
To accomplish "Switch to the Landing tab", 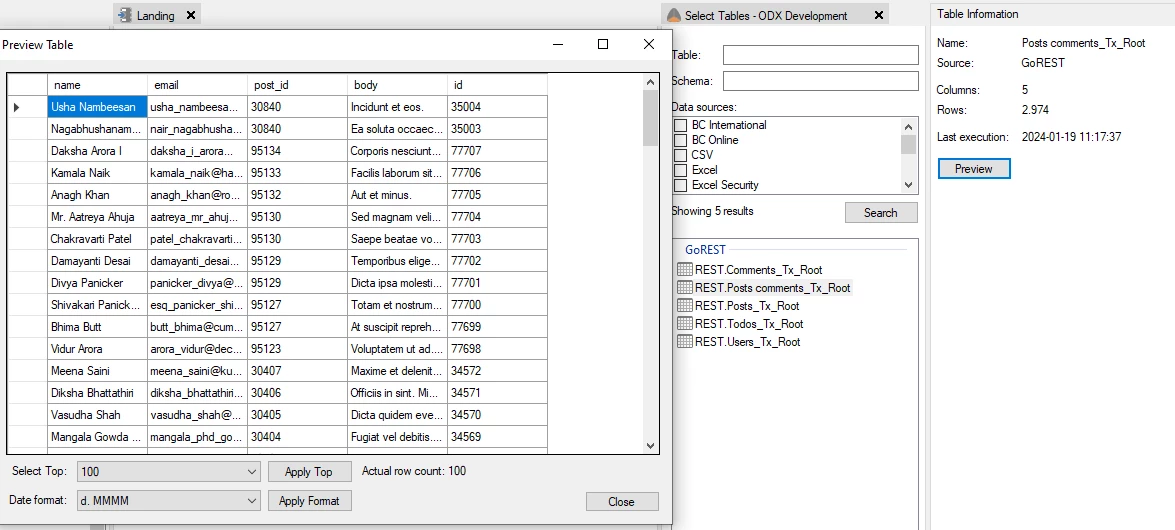I will click(155, 15).
